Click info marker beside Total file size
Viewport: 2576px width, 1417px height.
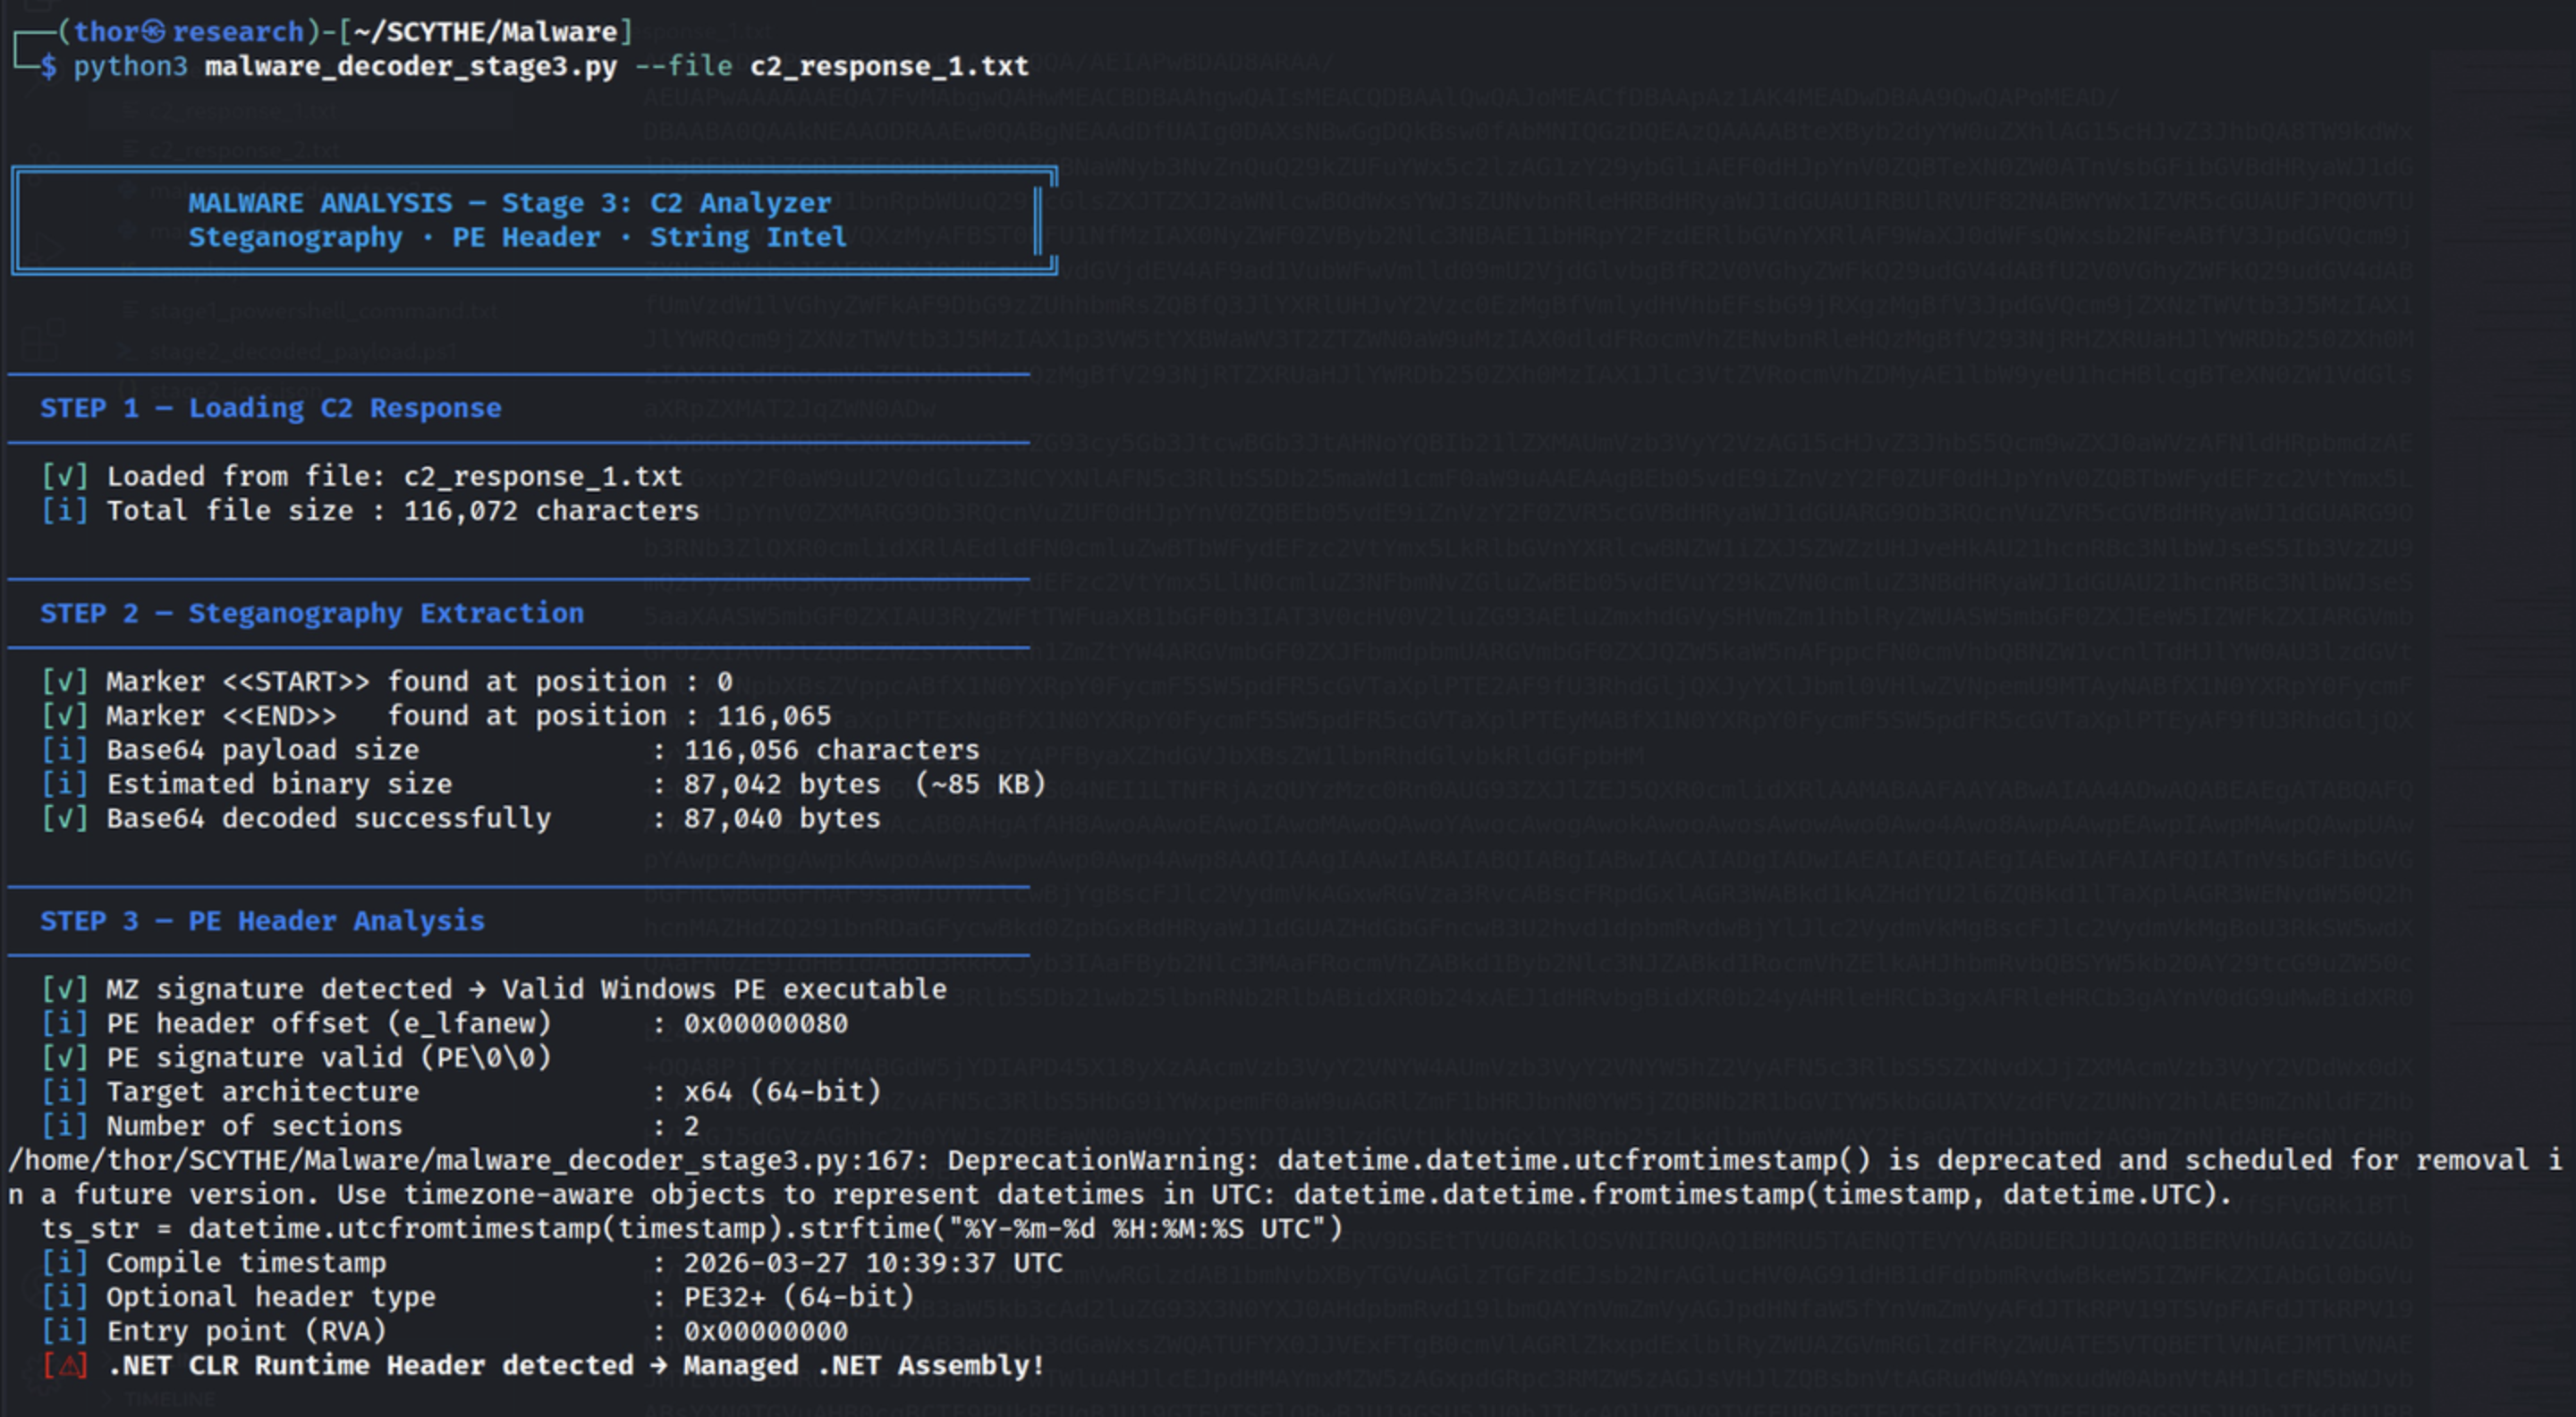[65, 511]
